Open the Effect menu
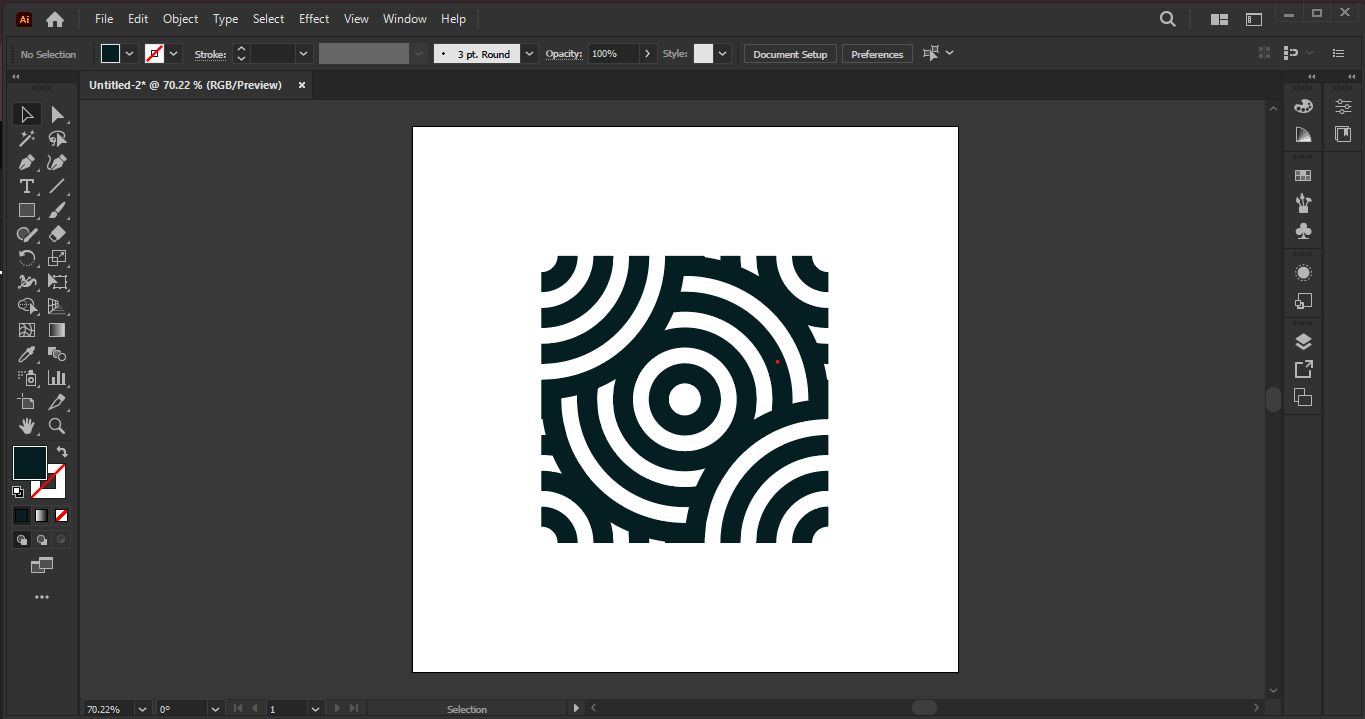The image size is (1365, 719). coord(313,18)
